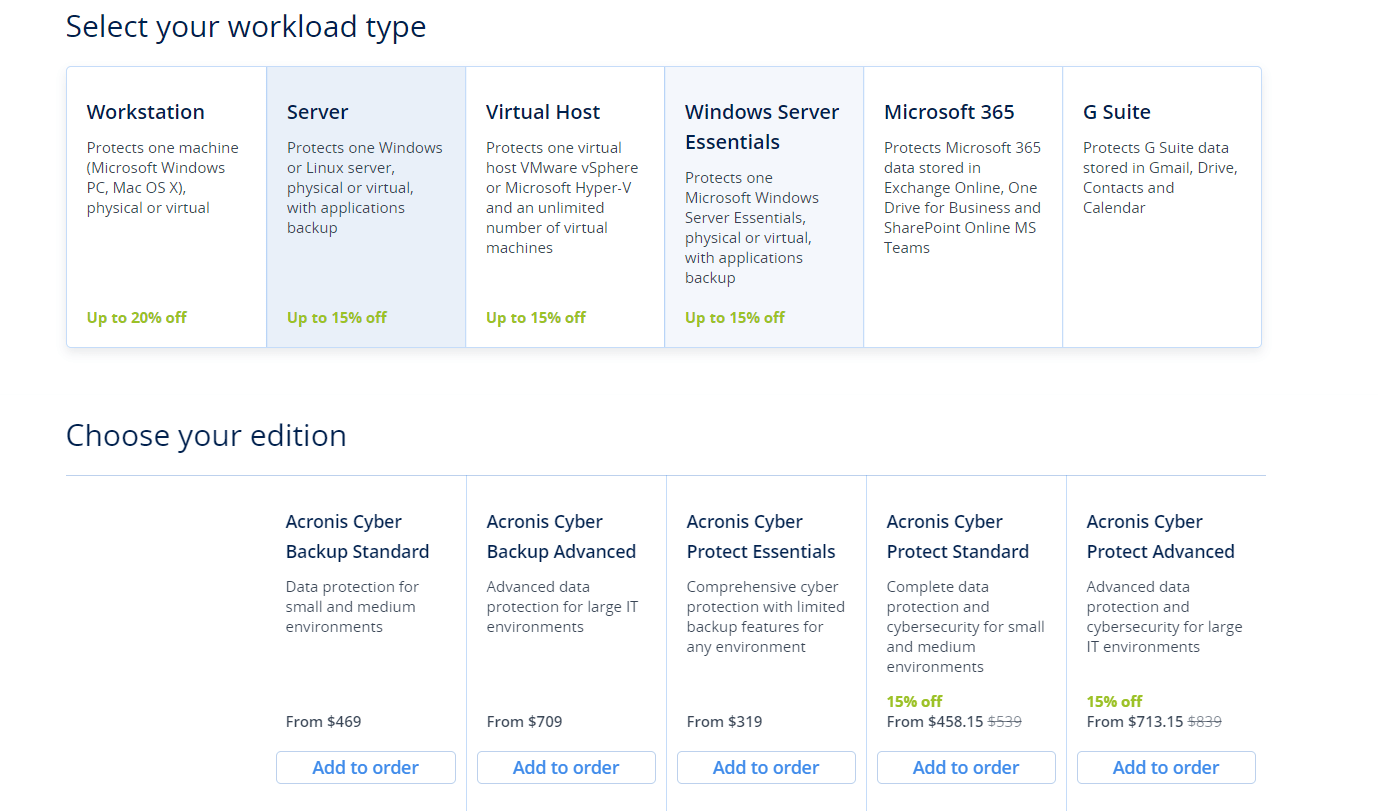This screenshot has height=811, width=1378.
Task: Choose the Virtual Host workload card
Action: tap(565, 207)
